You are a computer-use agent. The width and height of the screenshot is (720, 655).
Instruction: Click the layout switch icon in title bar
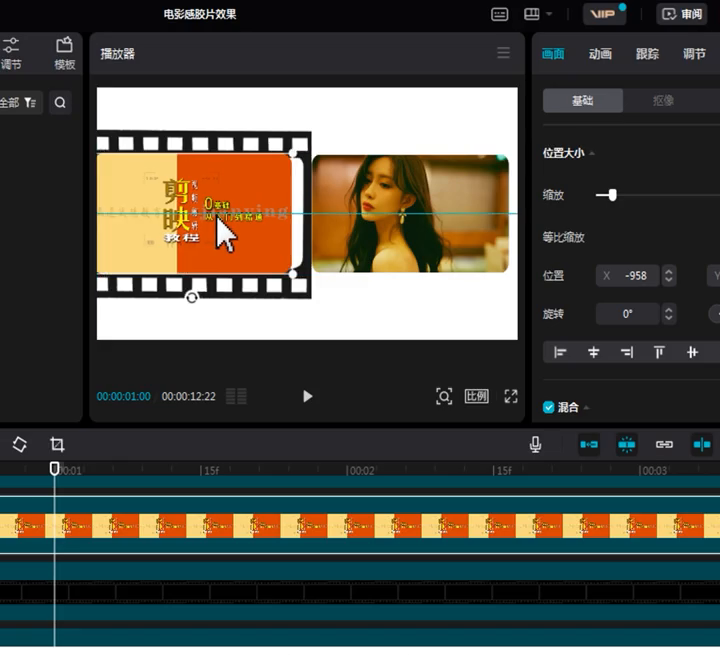click(x=532, y=14)
